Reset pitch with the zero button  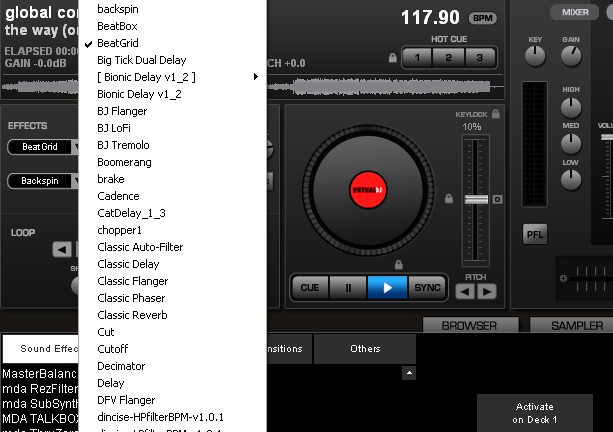click(497, 199)
